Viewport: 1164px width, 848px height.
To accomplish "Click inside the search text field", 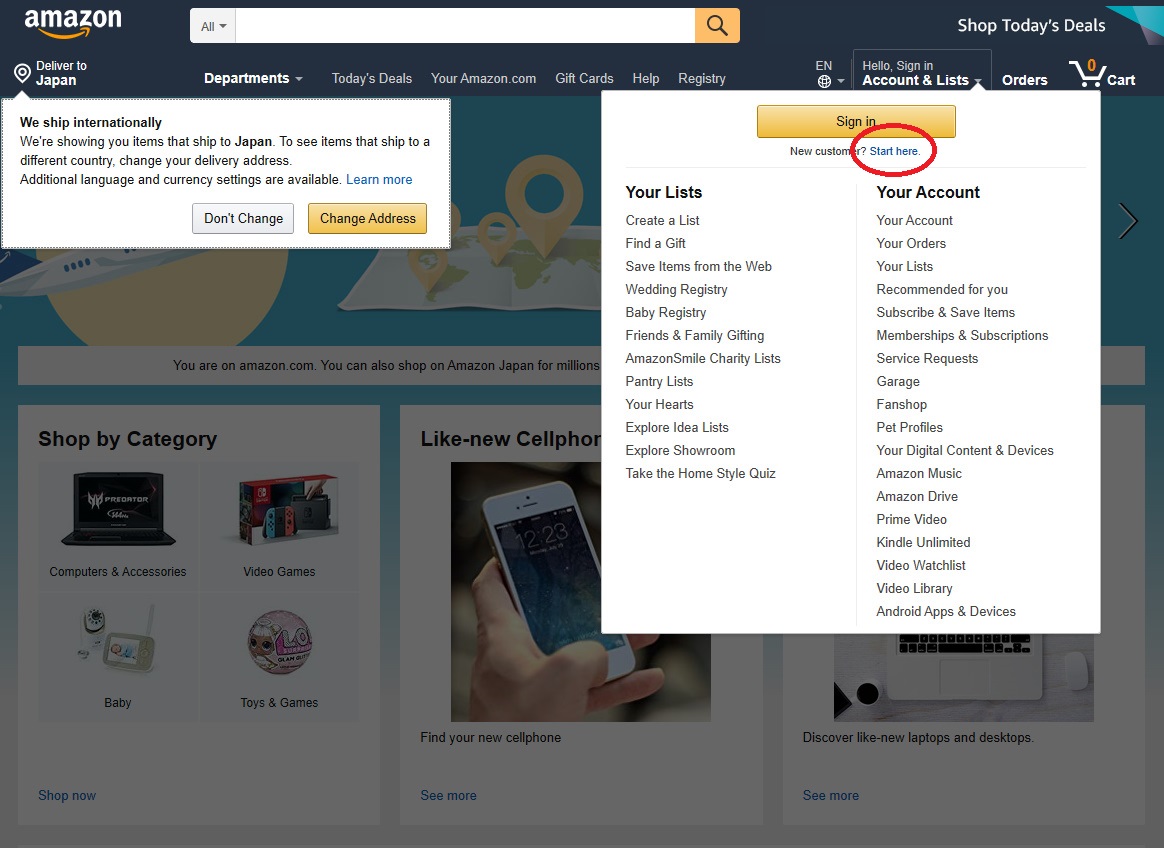I will (465, 26).
